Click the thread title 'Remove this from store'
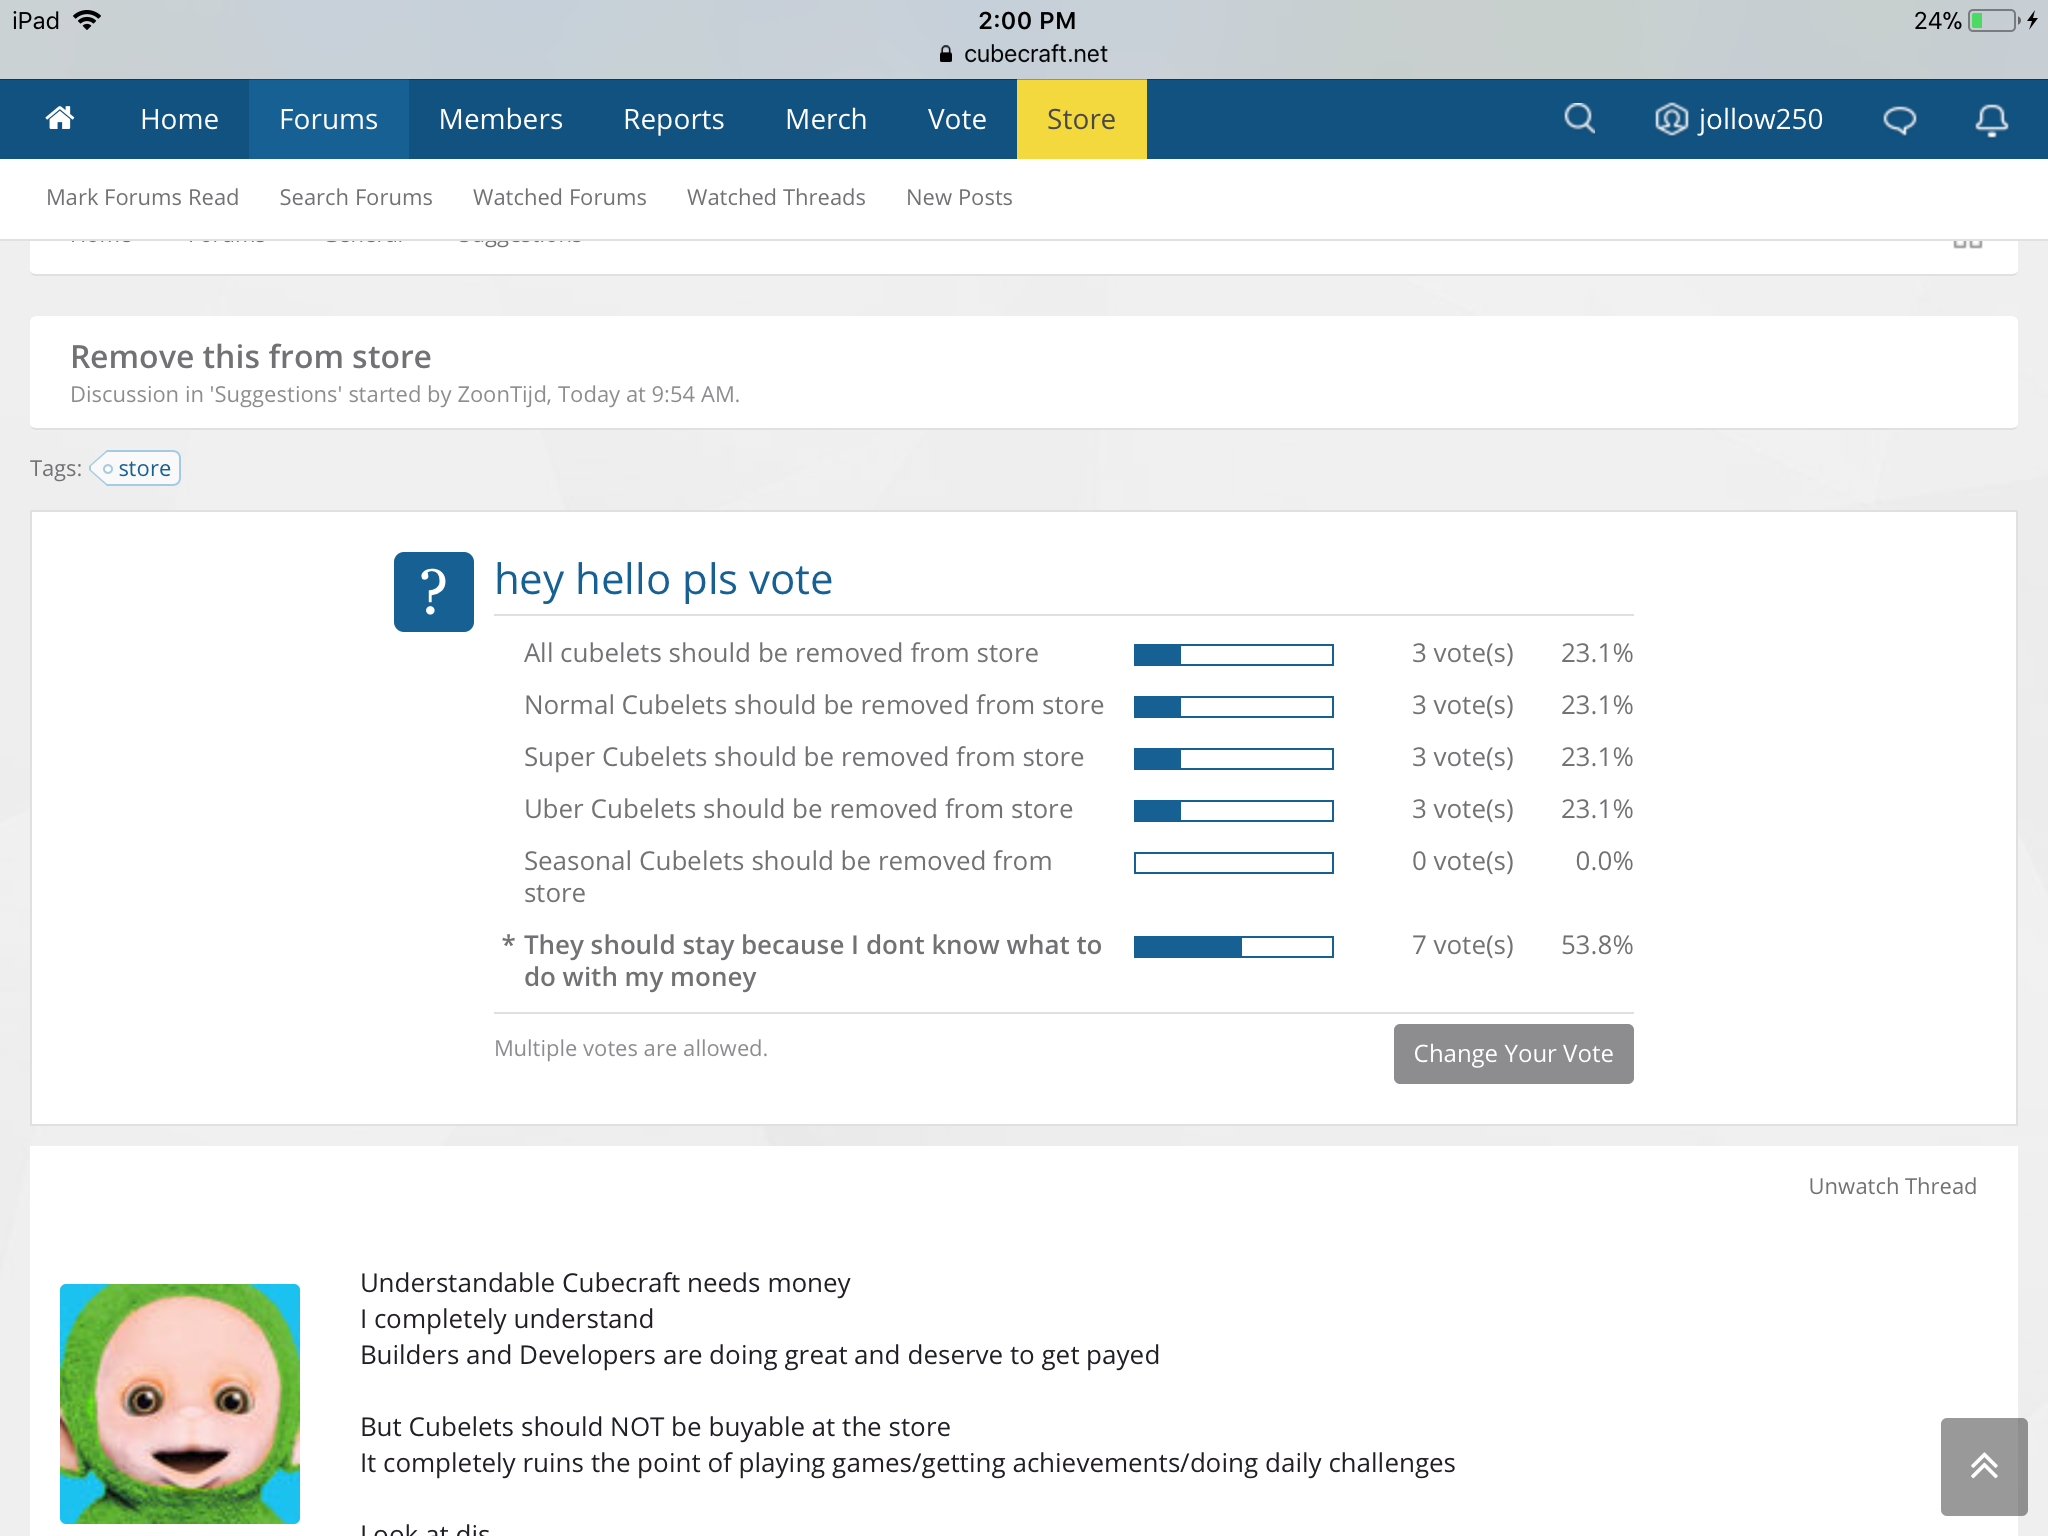The height and width of the screenshot is (1536, 2048). pyautogui.click(x=251, y=357)
